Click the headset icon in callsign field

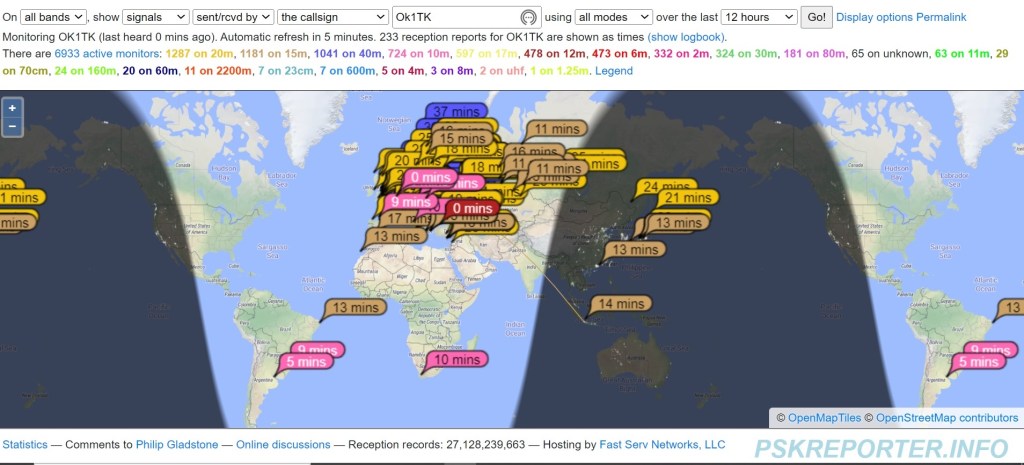[x=528, y=18]
